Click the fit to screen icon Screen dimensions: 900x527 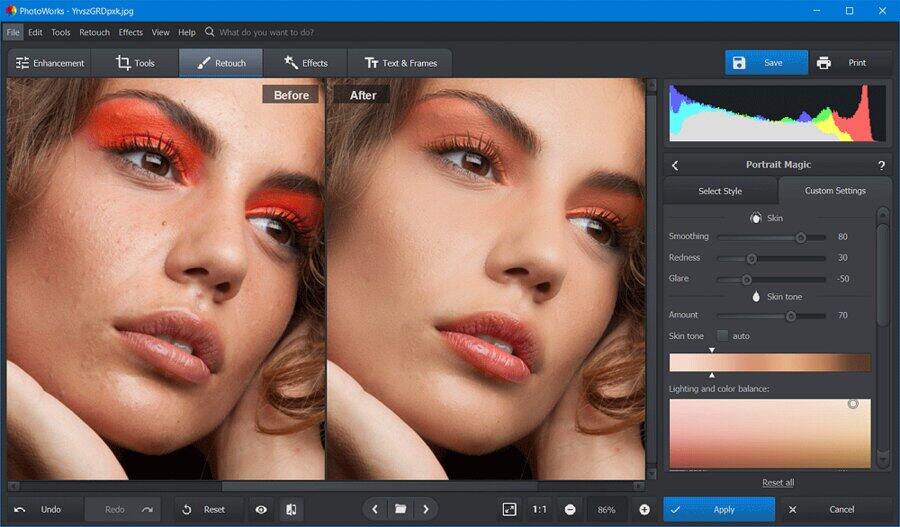[x=509, y=509]
